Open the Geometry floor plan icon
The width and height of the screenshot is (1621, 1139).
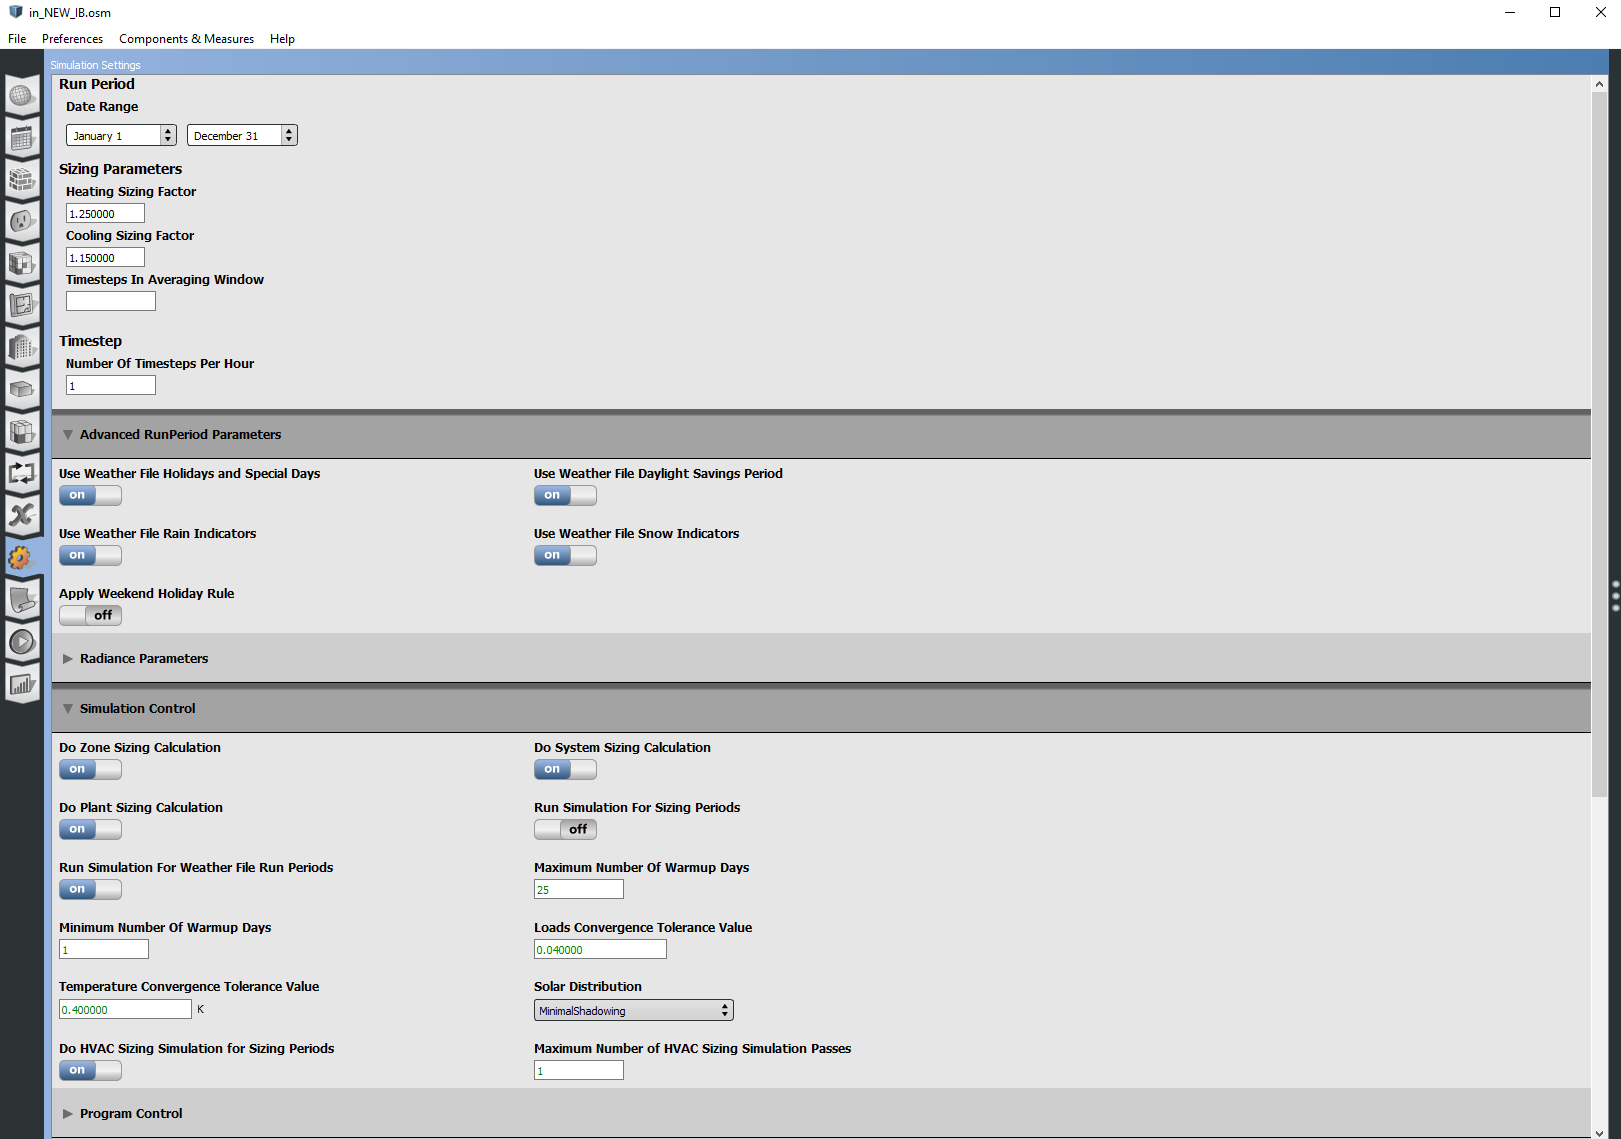click(22, 305)
